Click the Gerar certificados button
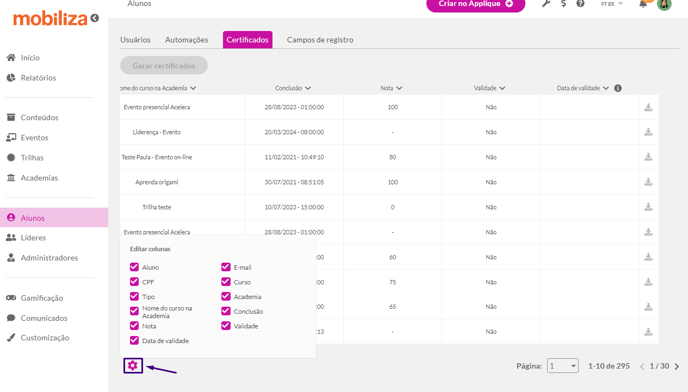The width and height of the screenshot is (688, 392). point(164,65)
